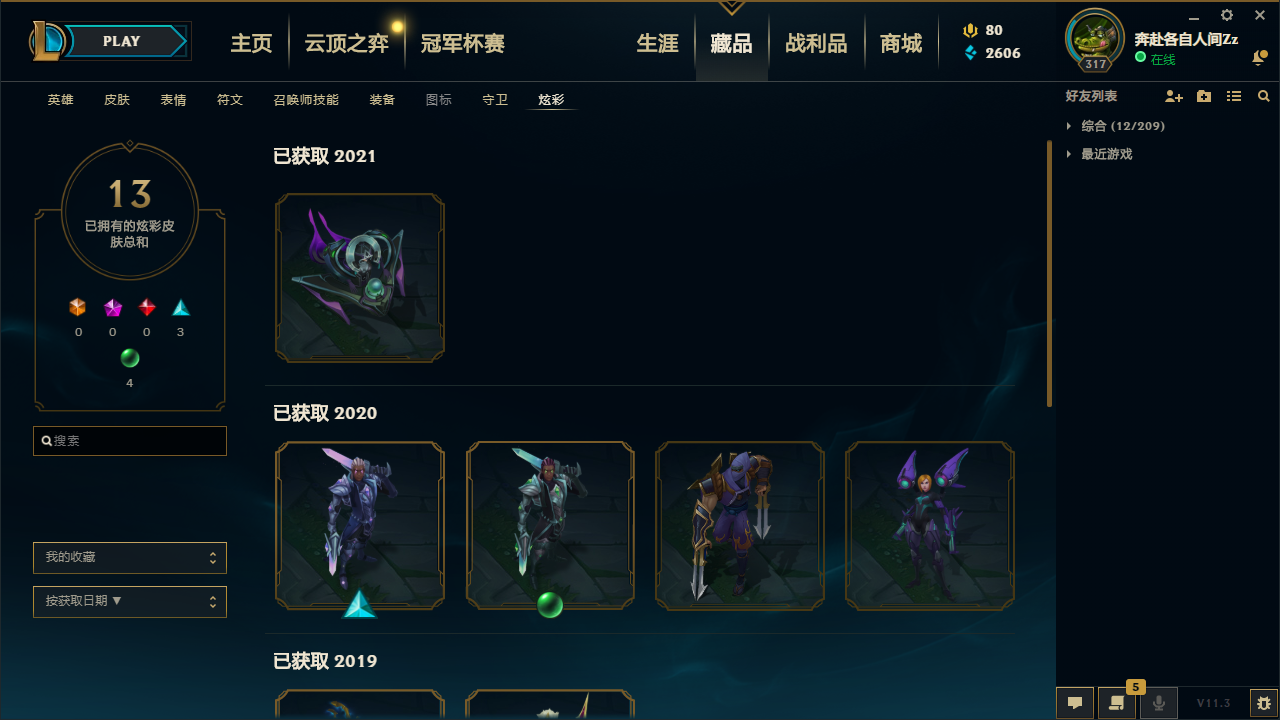
Task: Click the chroma search input field
Action: pyautogui.click(x=130, y=441)
